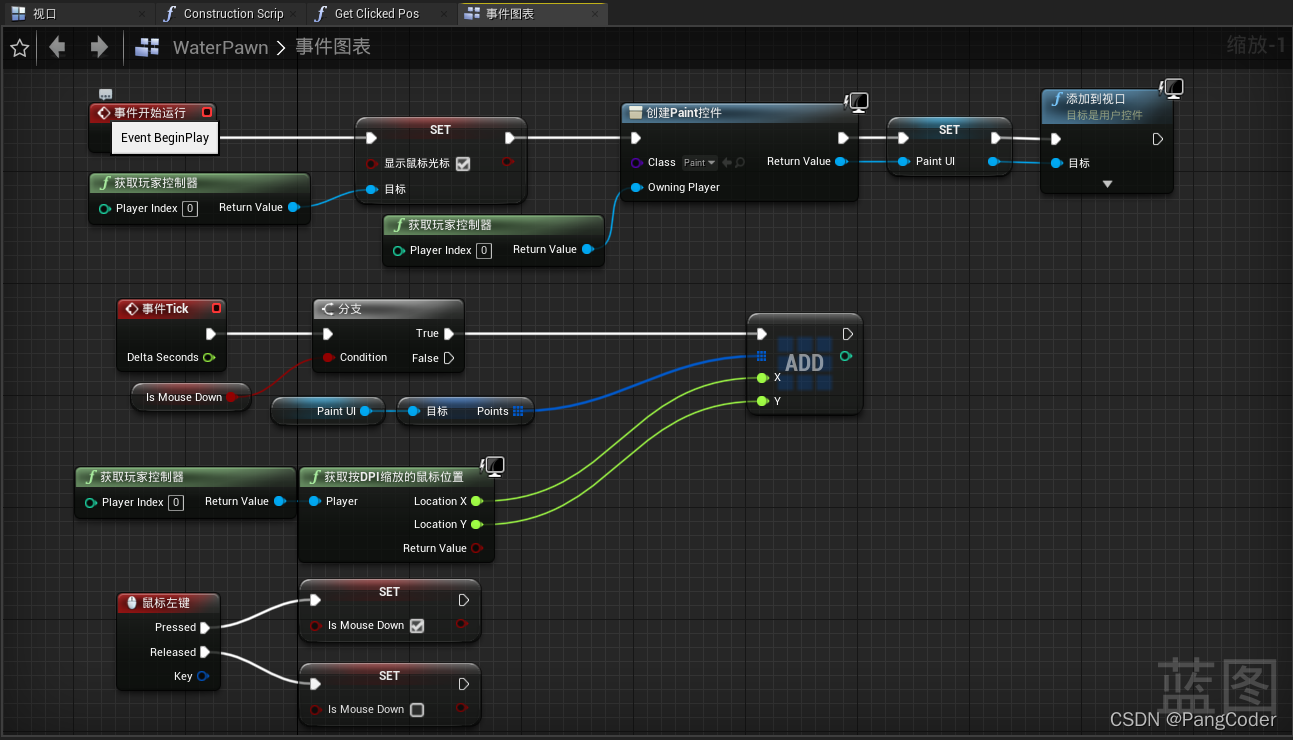Switch to the Get Clicked Pos tab

377,14
